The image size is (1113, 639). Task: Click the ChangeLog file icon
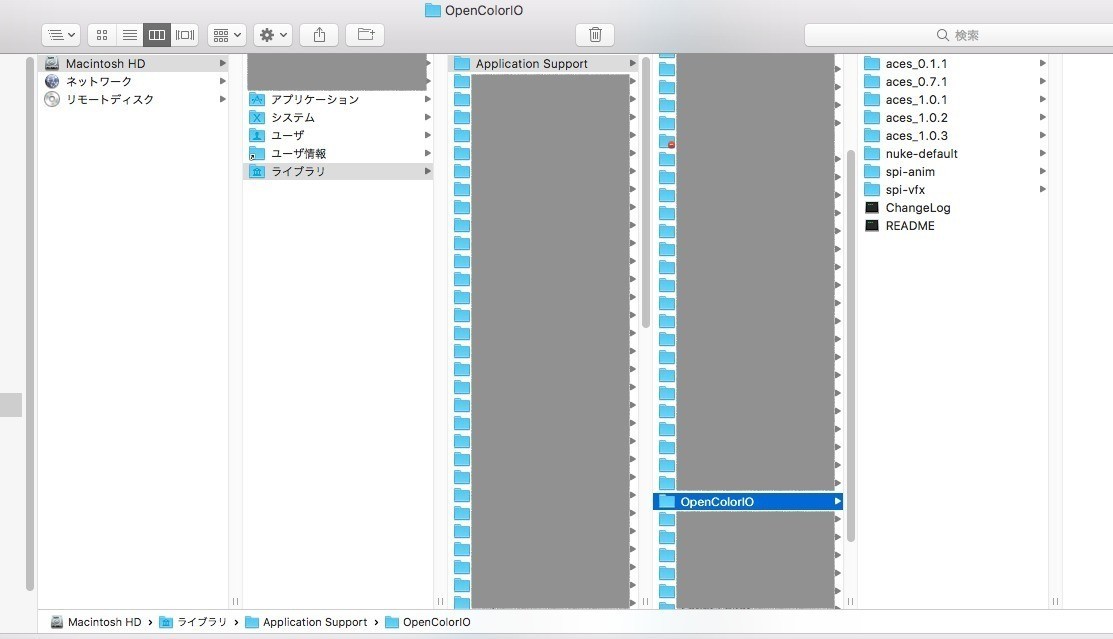pos(872,207)
